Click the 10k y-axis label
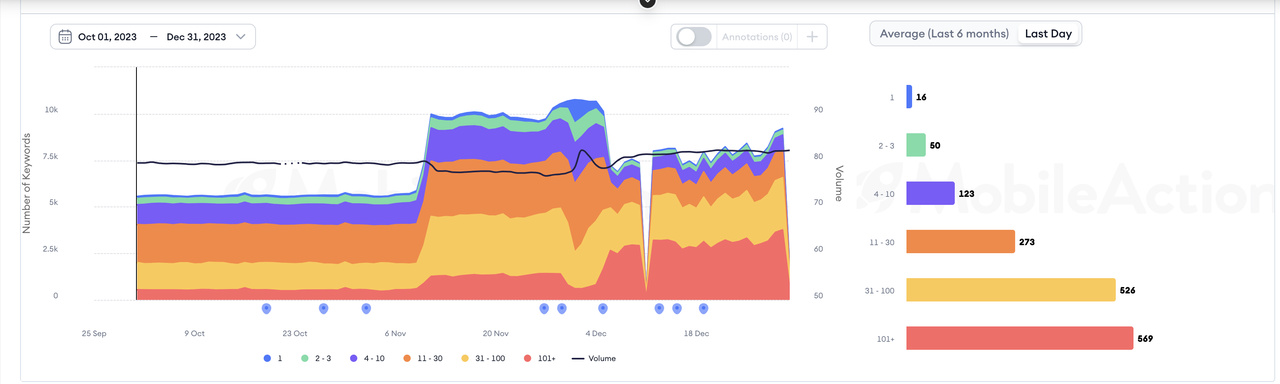This screenshot has height=384, width=1280. (51, 109)
